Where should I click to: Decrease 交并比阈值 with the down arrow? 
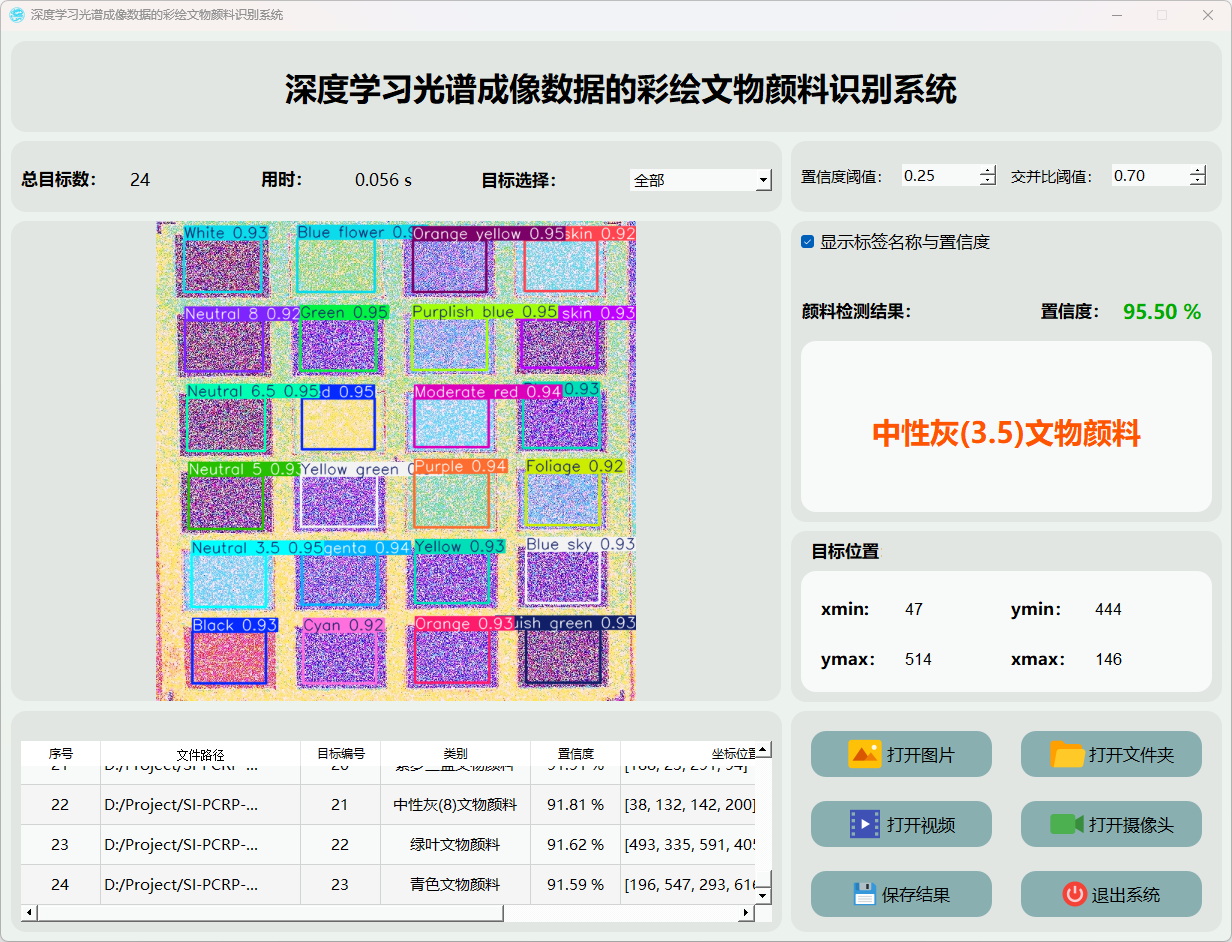(x=1198, y=181)
